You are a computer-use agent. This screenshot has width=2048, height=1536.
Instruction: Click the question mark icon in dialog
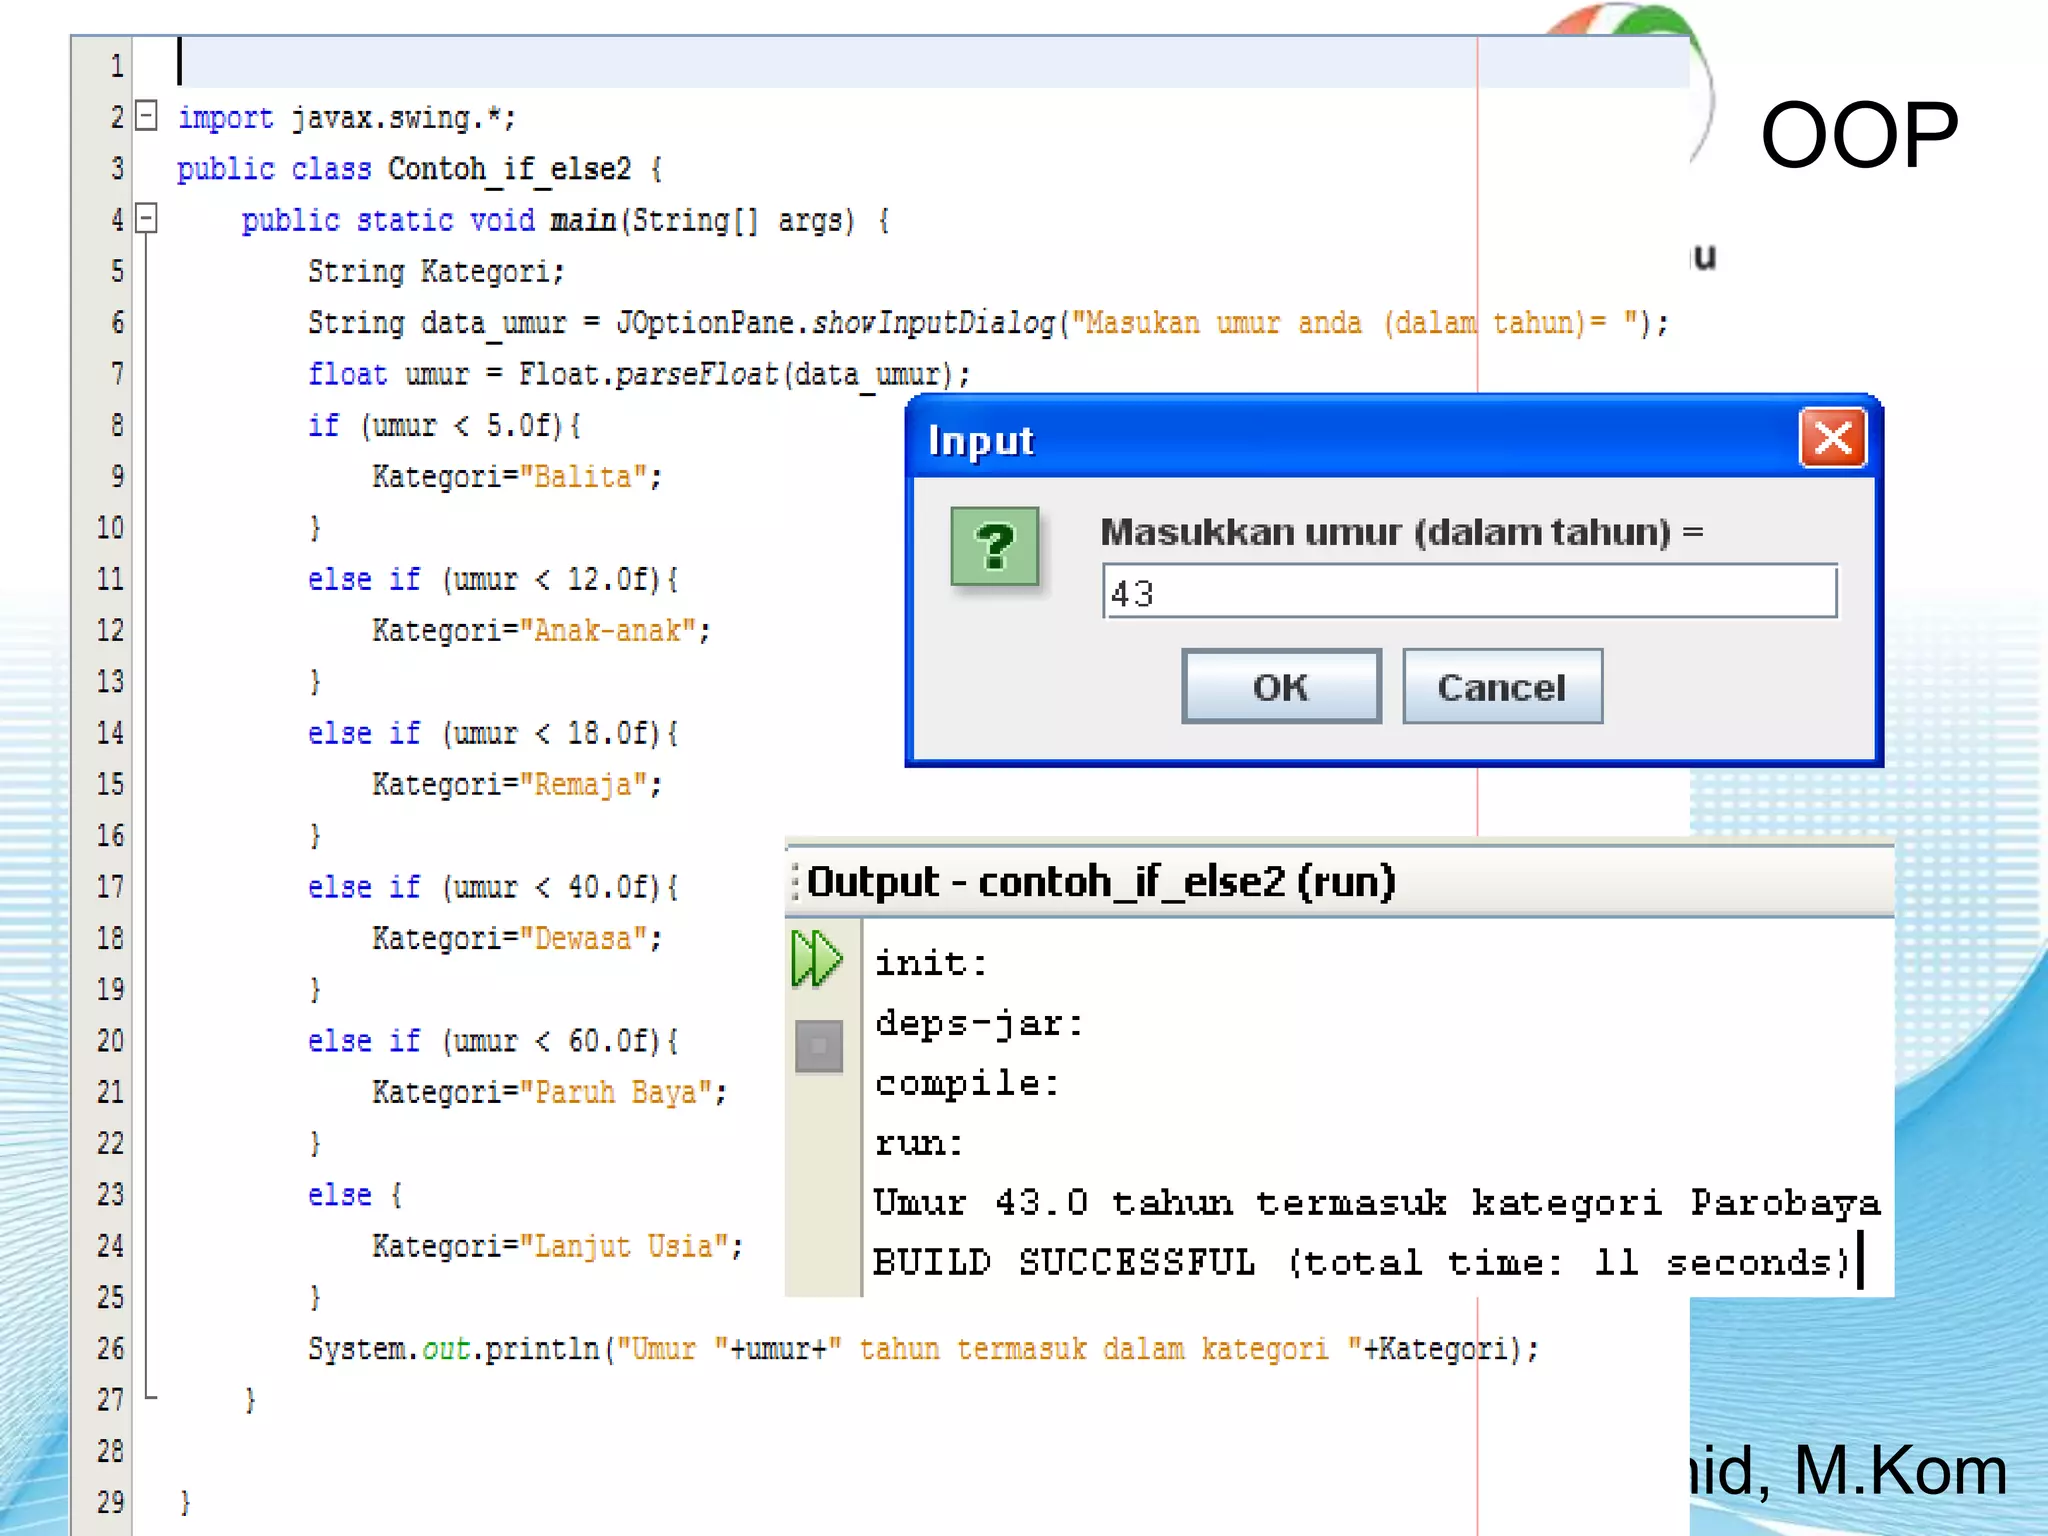[x=994, y=547]
